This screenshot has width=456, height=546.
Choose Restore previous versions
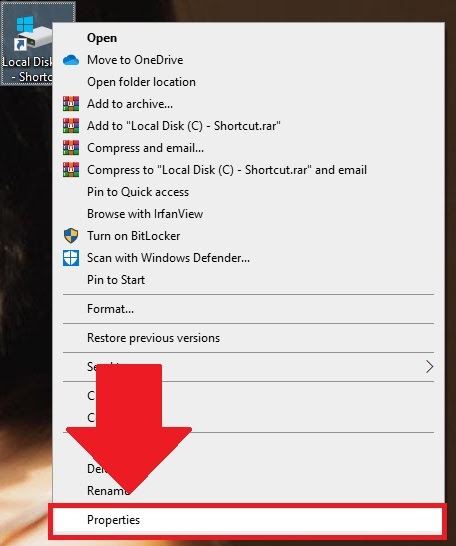(249, 338)
